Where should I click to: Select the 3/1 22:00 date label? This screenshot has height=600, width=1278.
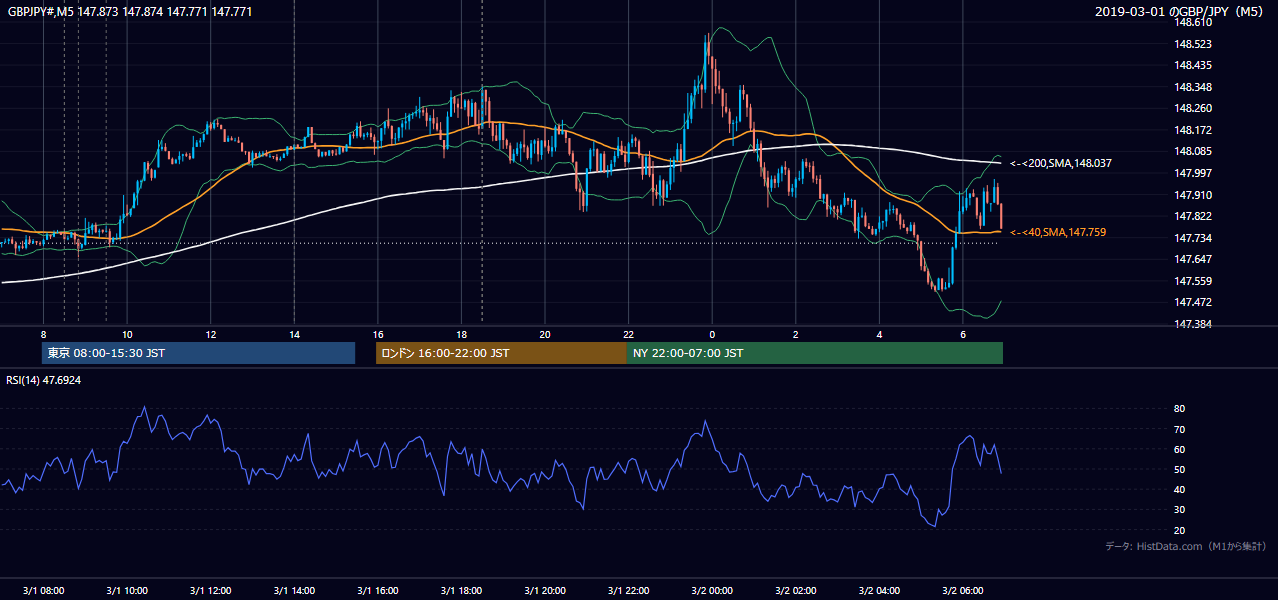tap(628, 591)
